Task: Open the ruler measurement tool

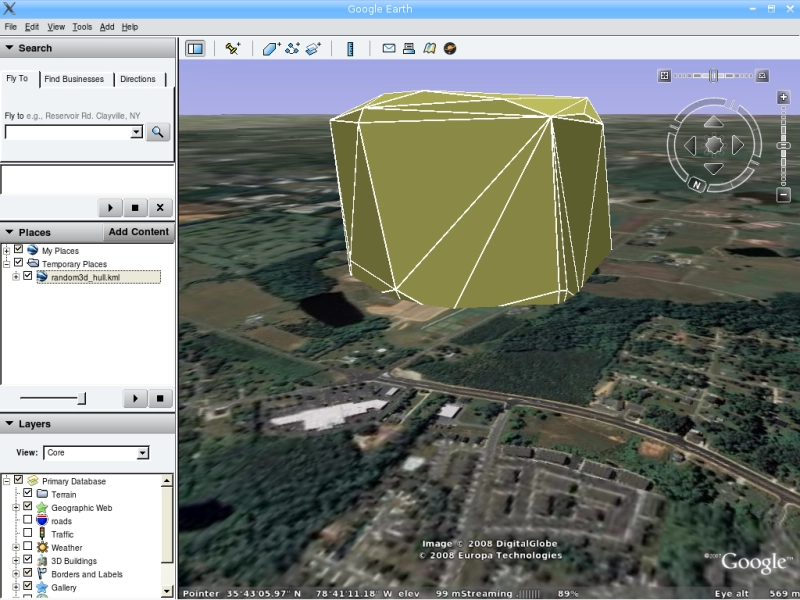Action: [x=350, y=48]
